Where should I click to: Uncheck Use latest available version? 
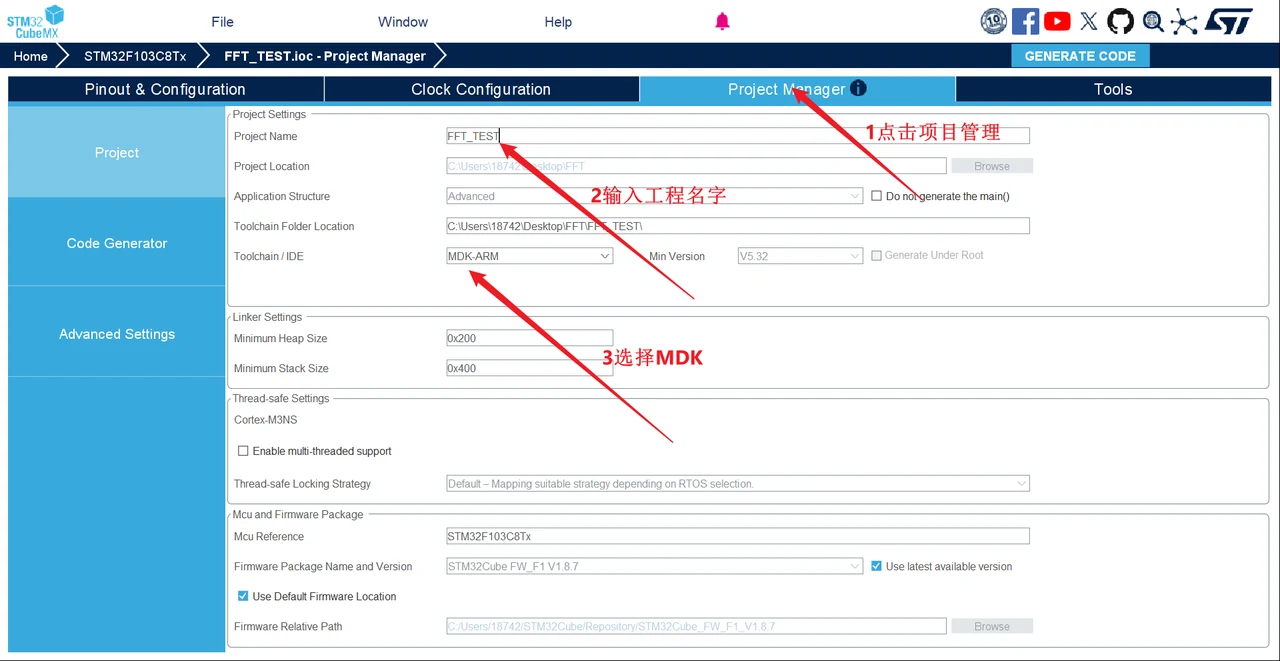877,566
